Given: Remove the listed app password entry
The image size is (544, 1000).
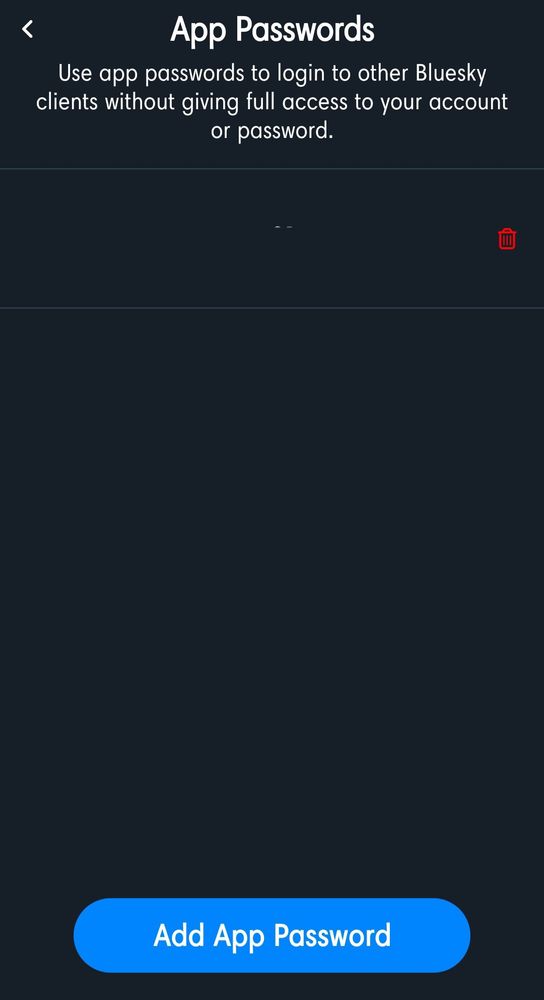Looking at the screenshot, I should [507, 239].
